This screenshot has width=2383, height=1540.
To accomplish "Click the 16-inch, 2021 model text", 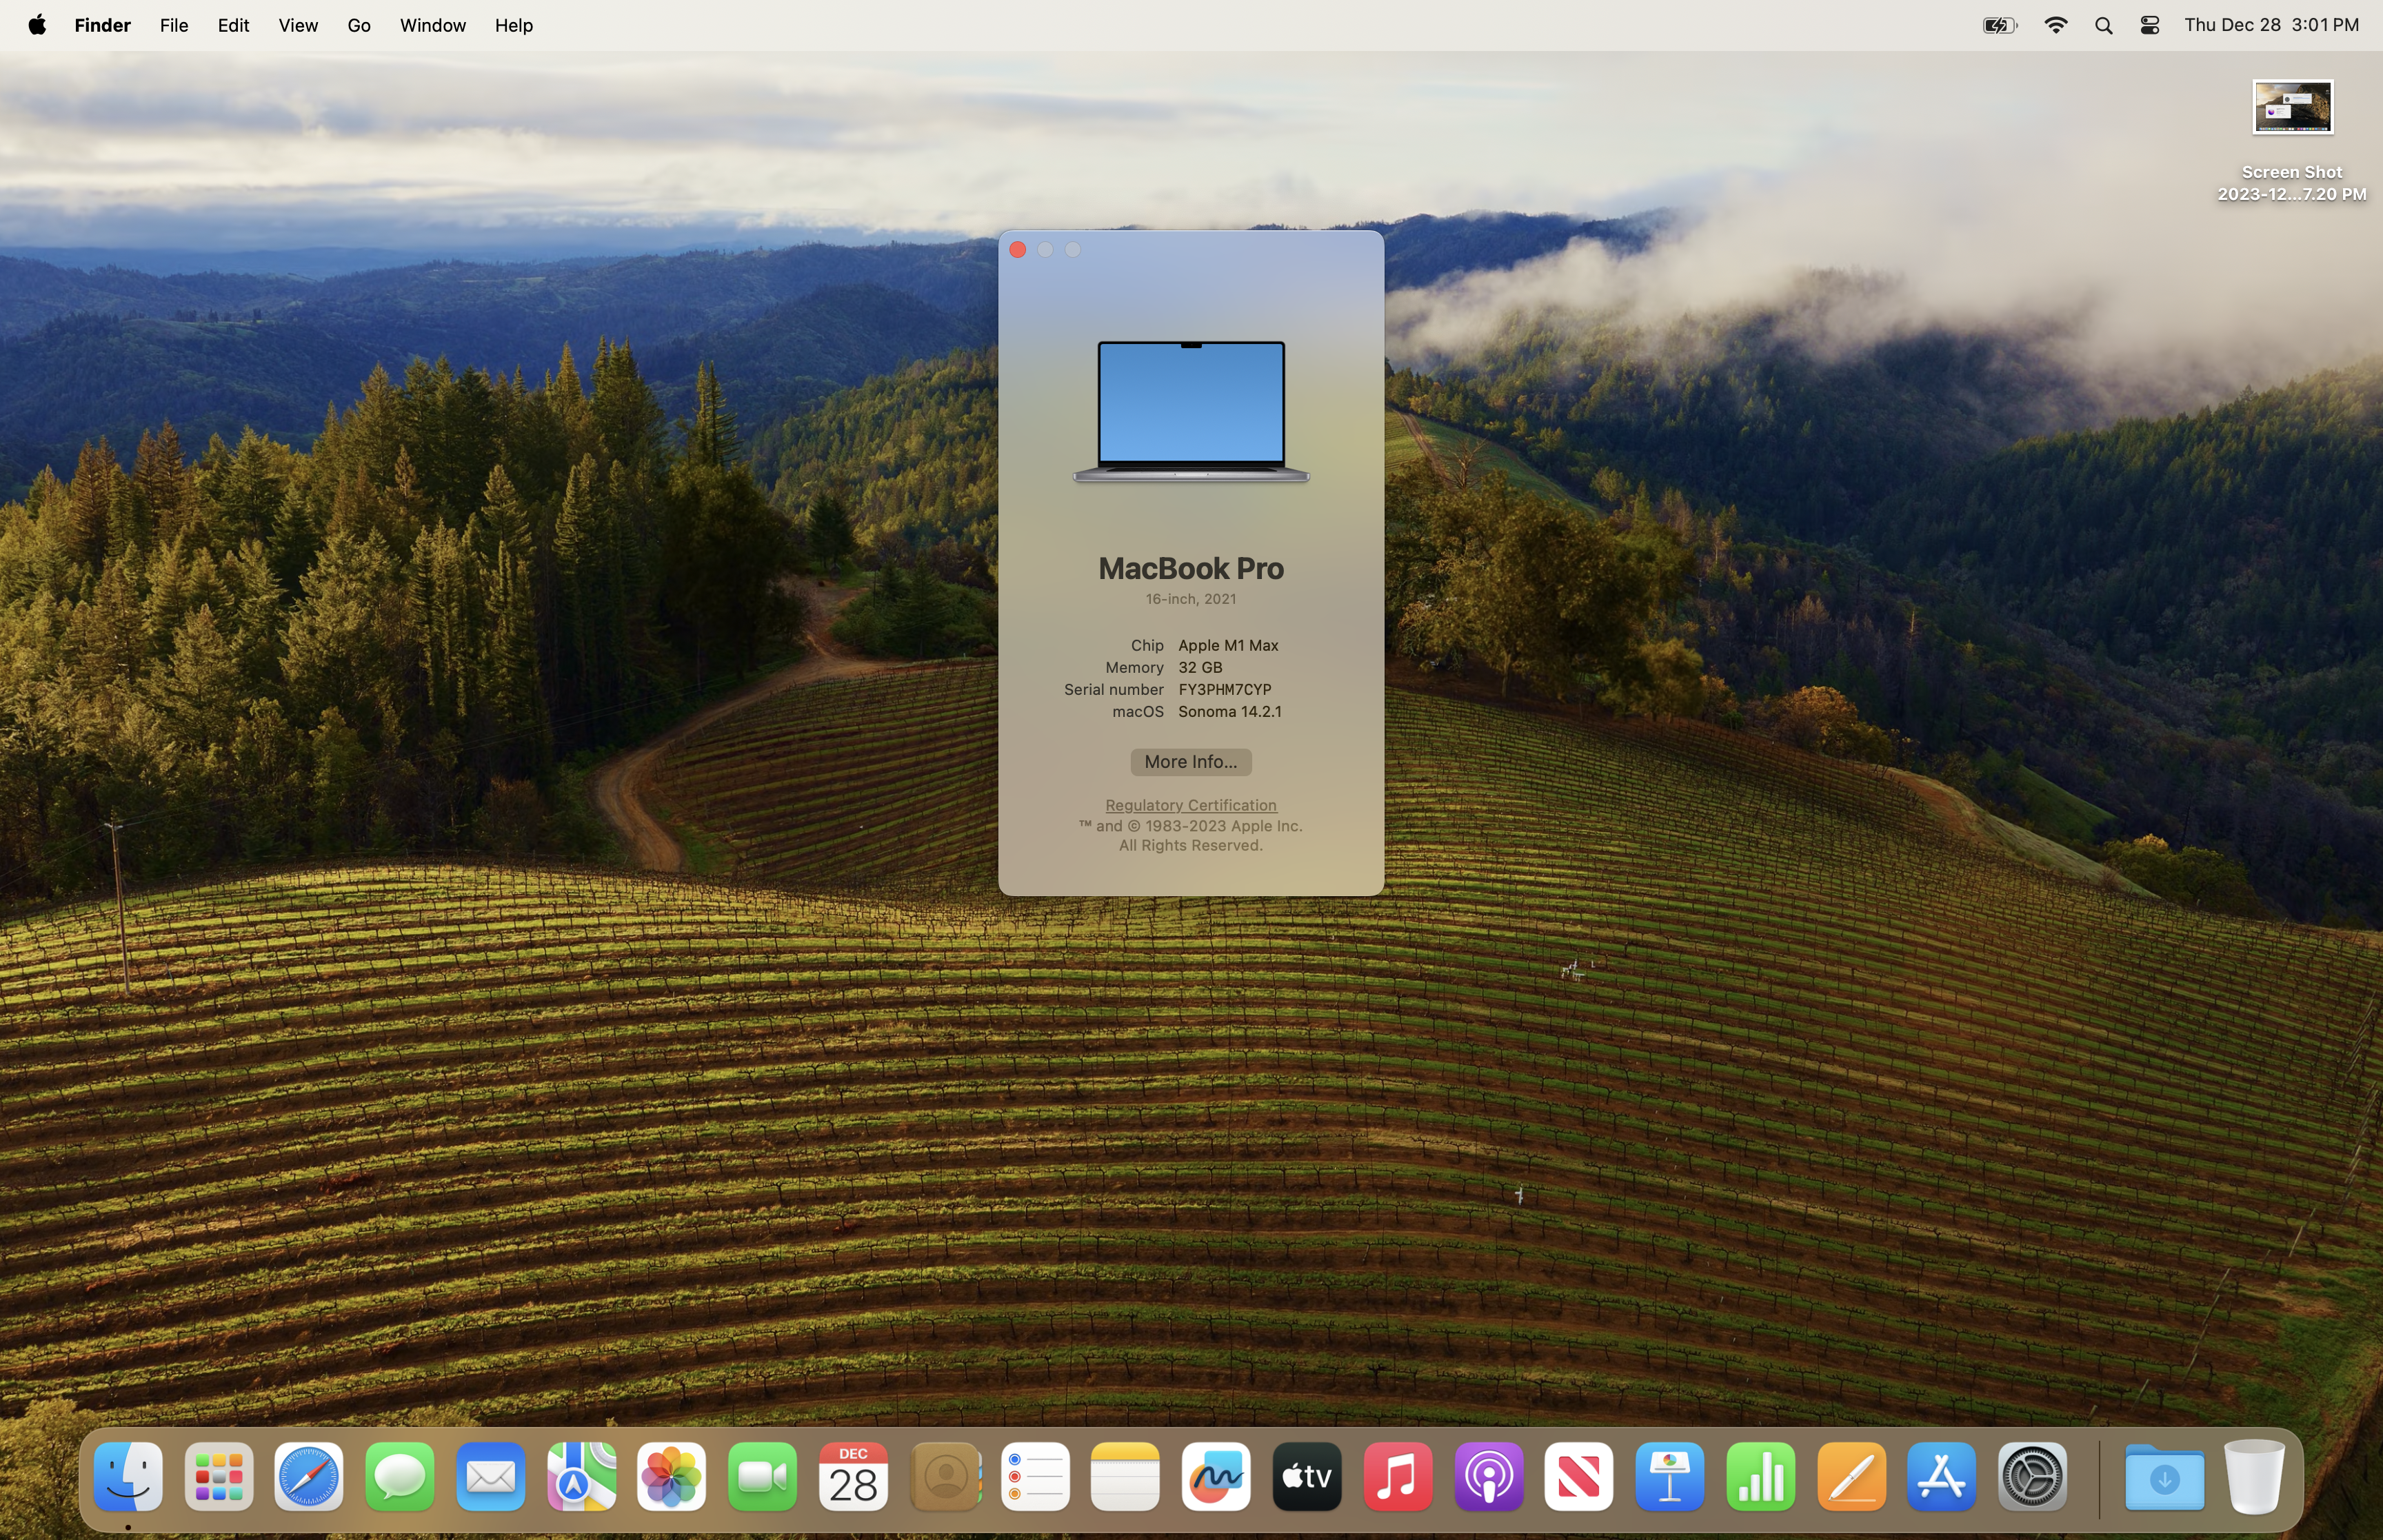I will point(1190,599).
